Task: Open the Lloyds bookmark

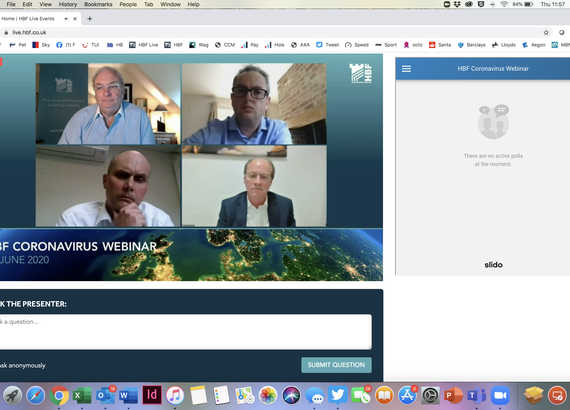Action: (504, 45)
